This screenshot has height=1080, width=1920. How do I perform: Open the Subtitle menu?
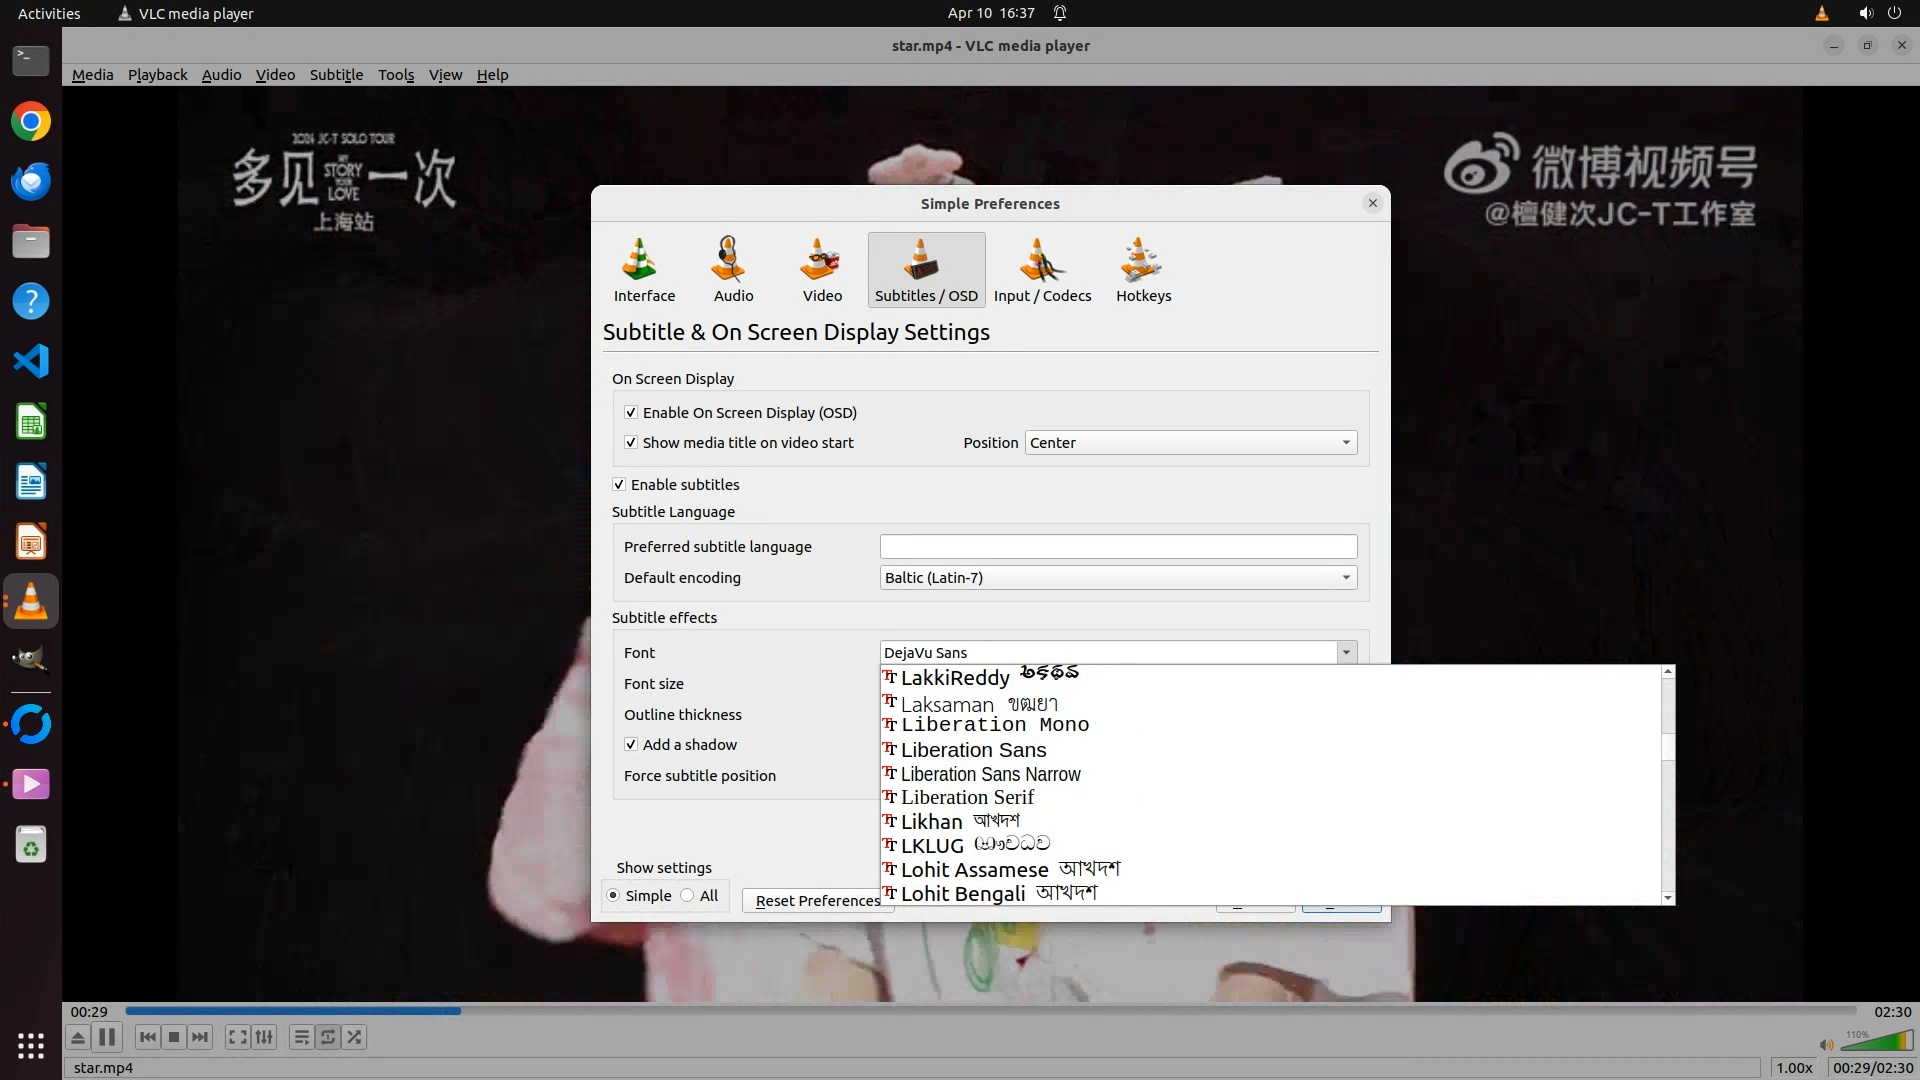pyautogui.click(x=336, y=75)
